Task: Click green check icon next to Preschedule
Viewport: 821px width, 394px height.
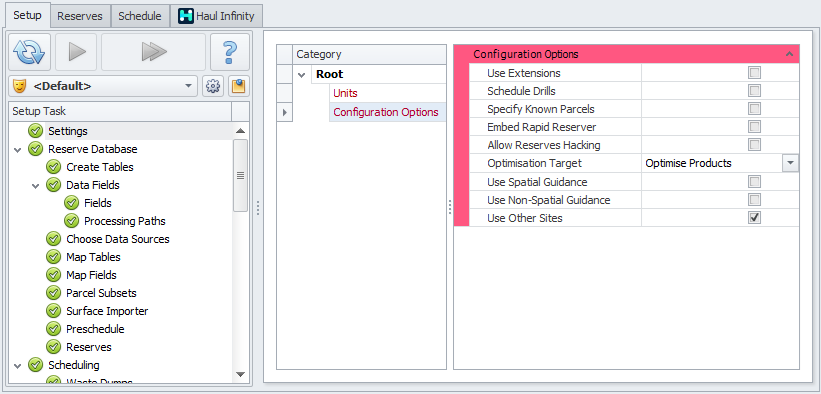Action: pyautogui.click(x=53, y=329)
